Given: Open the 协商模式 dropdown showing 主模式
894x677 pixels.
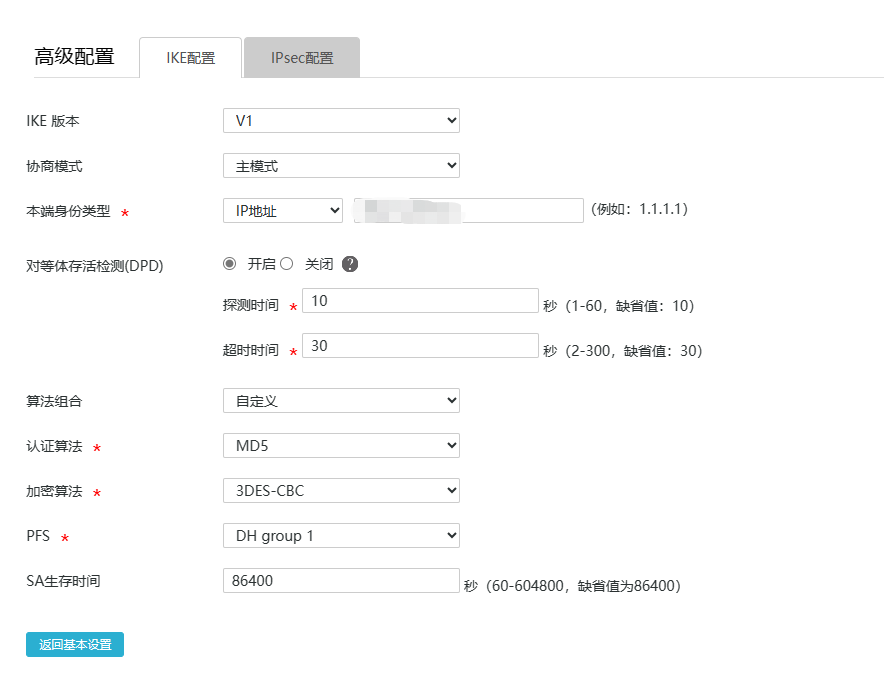Looking at the screenshot, I should 341,165.
